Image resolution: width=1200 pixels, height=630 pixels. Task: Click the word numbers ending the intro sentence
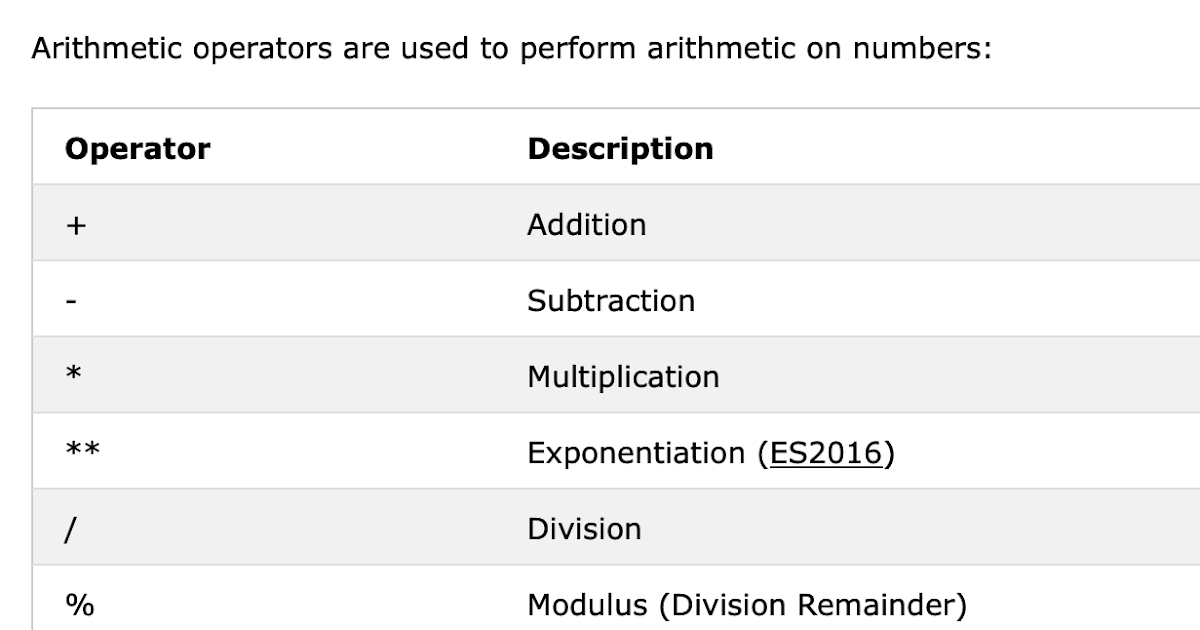coord(919,48)
